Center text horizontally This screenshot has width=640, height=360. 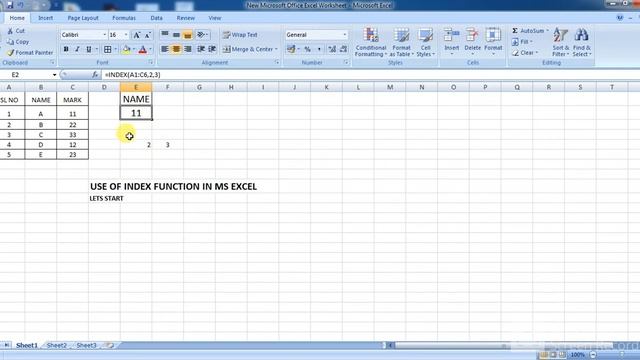[176, 49]
